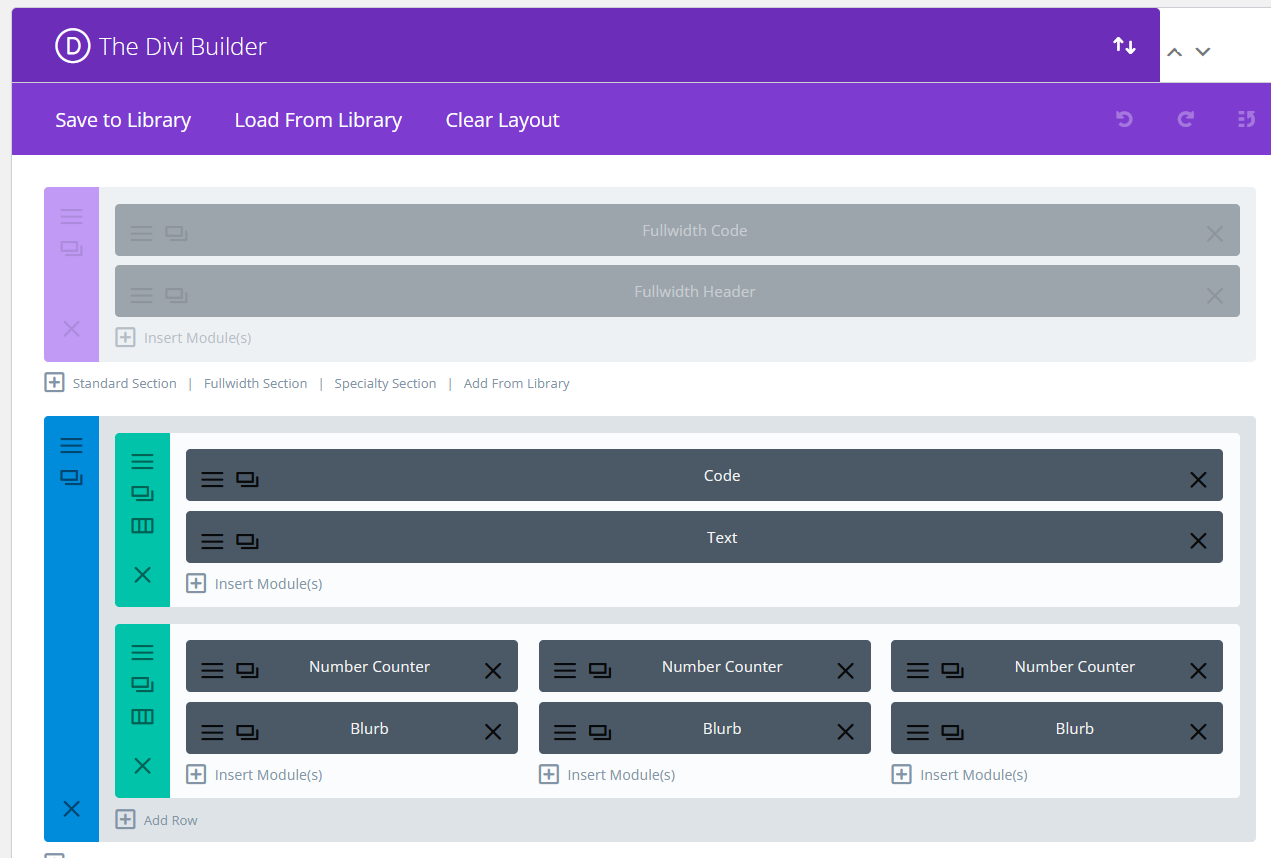Image resolution: width=1271 pixels, height=858 pixels.
Task: Remove first column Number Counter module
Action: click(x=493, y=671)
